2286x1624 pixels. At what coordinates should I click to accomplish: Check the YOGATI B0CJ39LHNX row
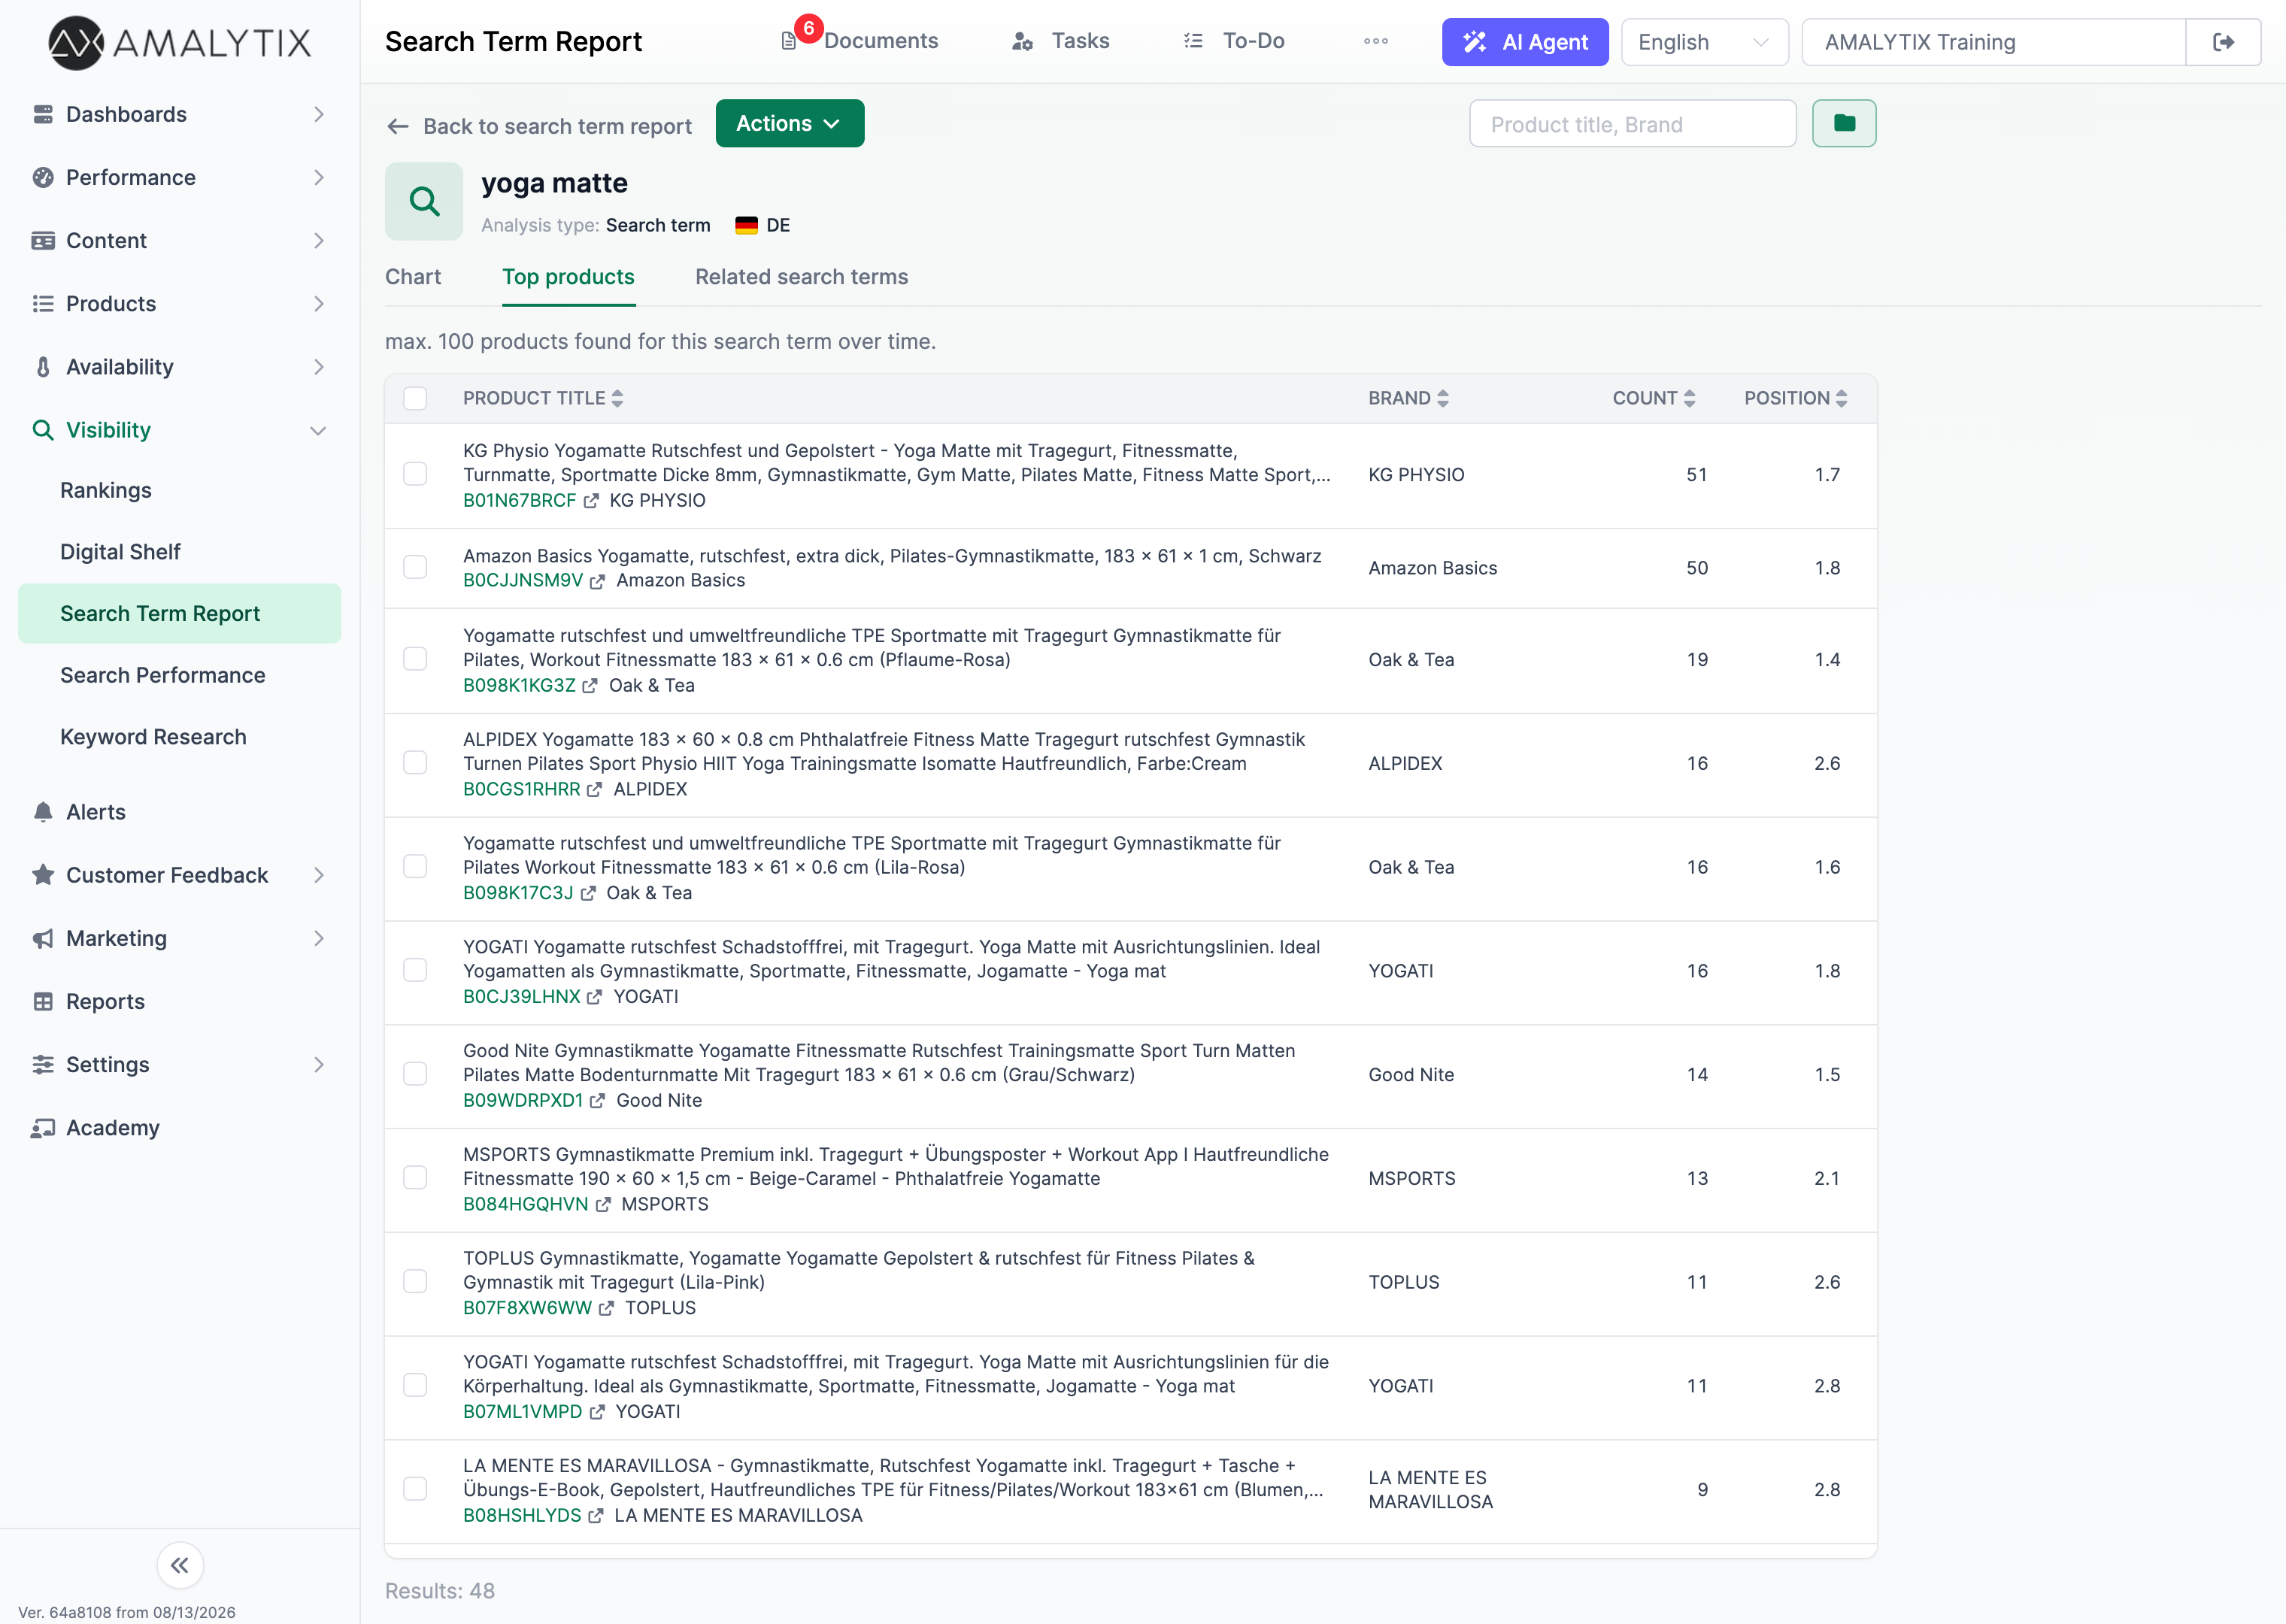(x=415, y=971)
